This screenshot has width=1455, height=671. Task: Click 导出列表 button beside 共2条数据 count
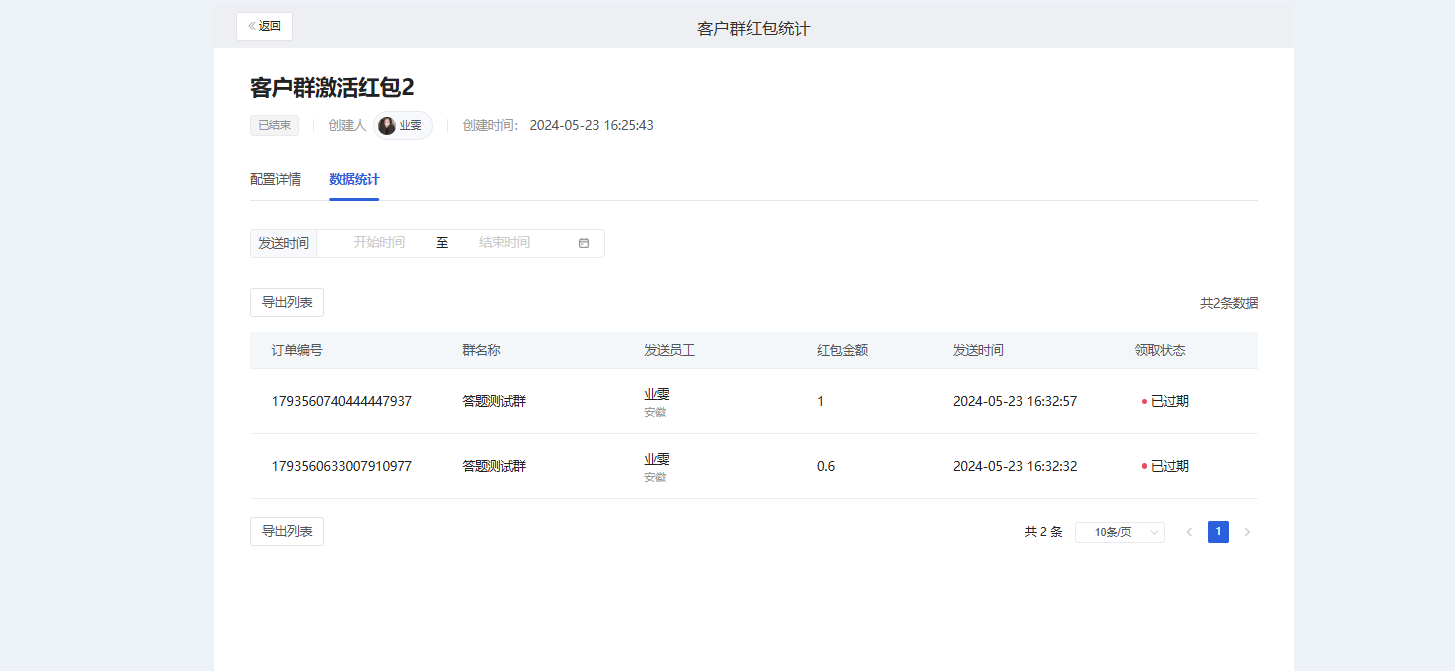point(287,303)
